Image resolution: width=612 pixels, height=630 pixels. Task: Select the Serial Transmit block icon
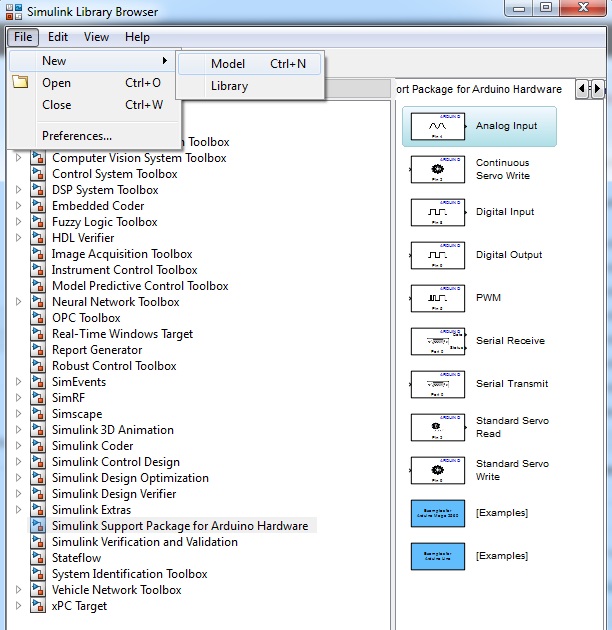pos(438,384)
